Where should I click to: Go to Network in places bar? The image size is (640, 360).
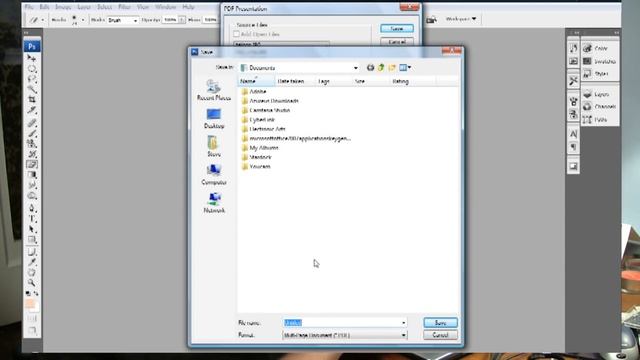[214, 203]
